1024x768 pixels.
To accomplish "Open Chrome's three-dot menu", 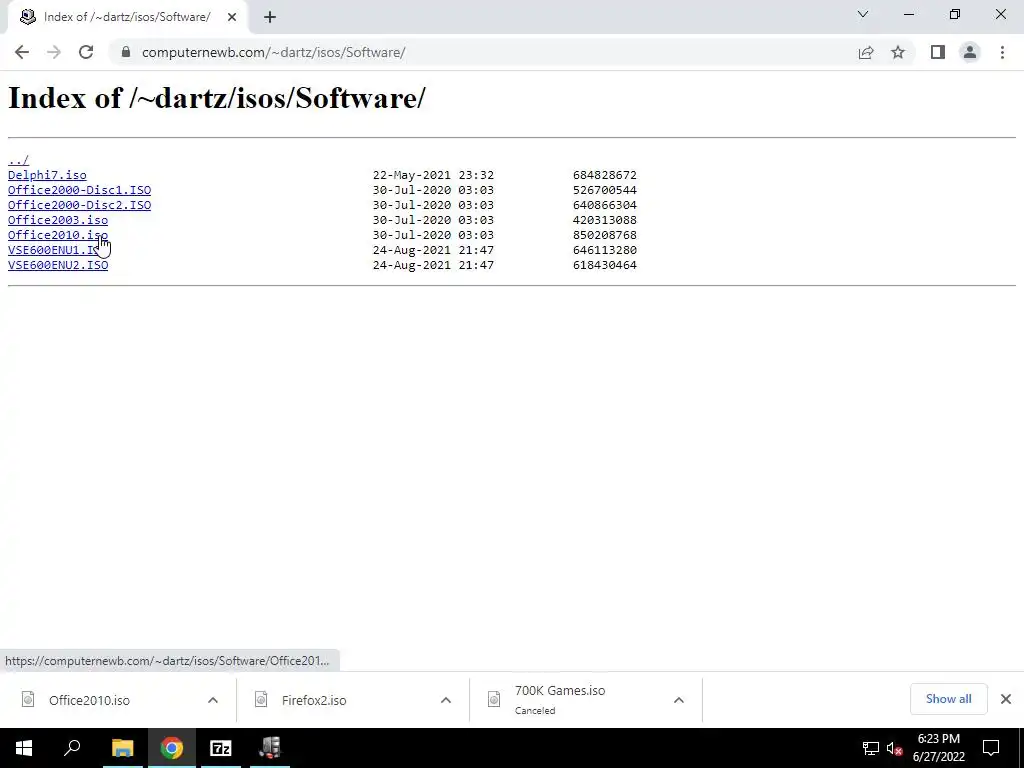I will pyautogui.click(x=1002, y=52).
